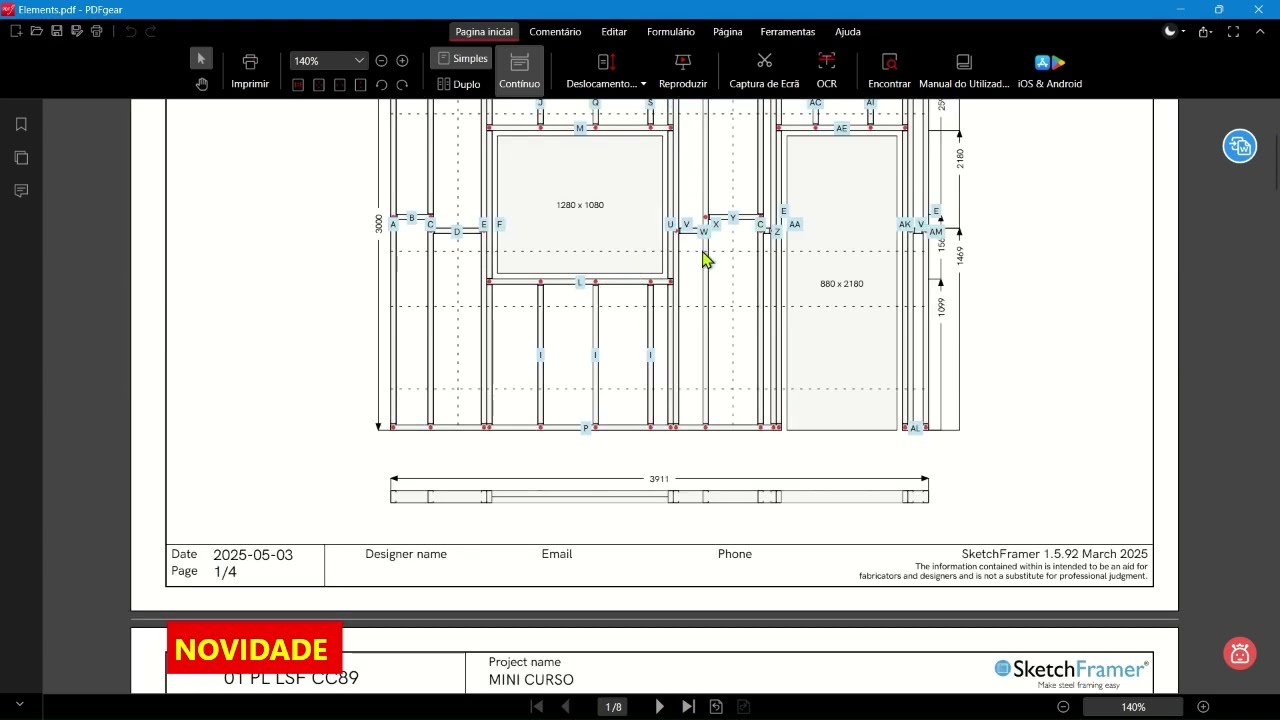Open the Editar tab
Viewport: 1280px width, 720px height.
coord(614,32)
